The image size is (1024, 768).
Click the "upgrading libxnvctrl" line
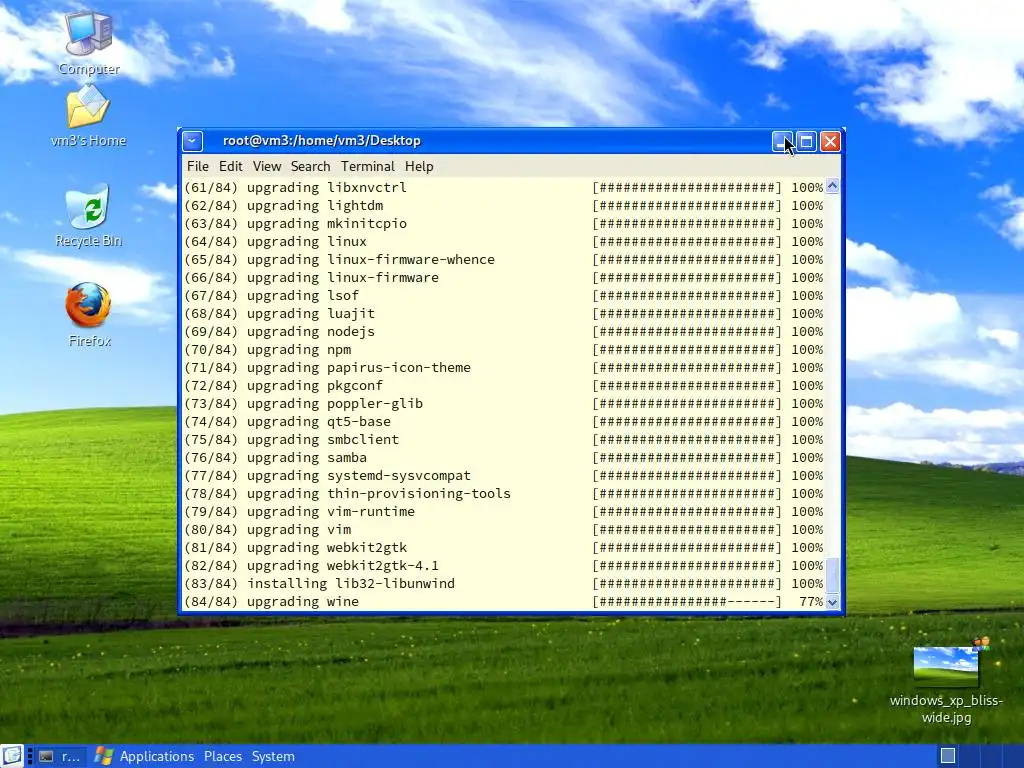pyautogui.click(x=504, y=187)
